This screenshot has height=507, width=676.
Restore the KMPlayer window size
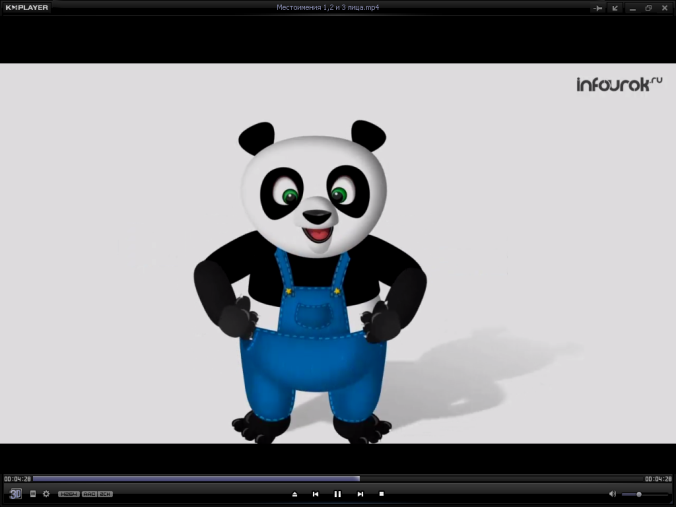click(648, 8)
